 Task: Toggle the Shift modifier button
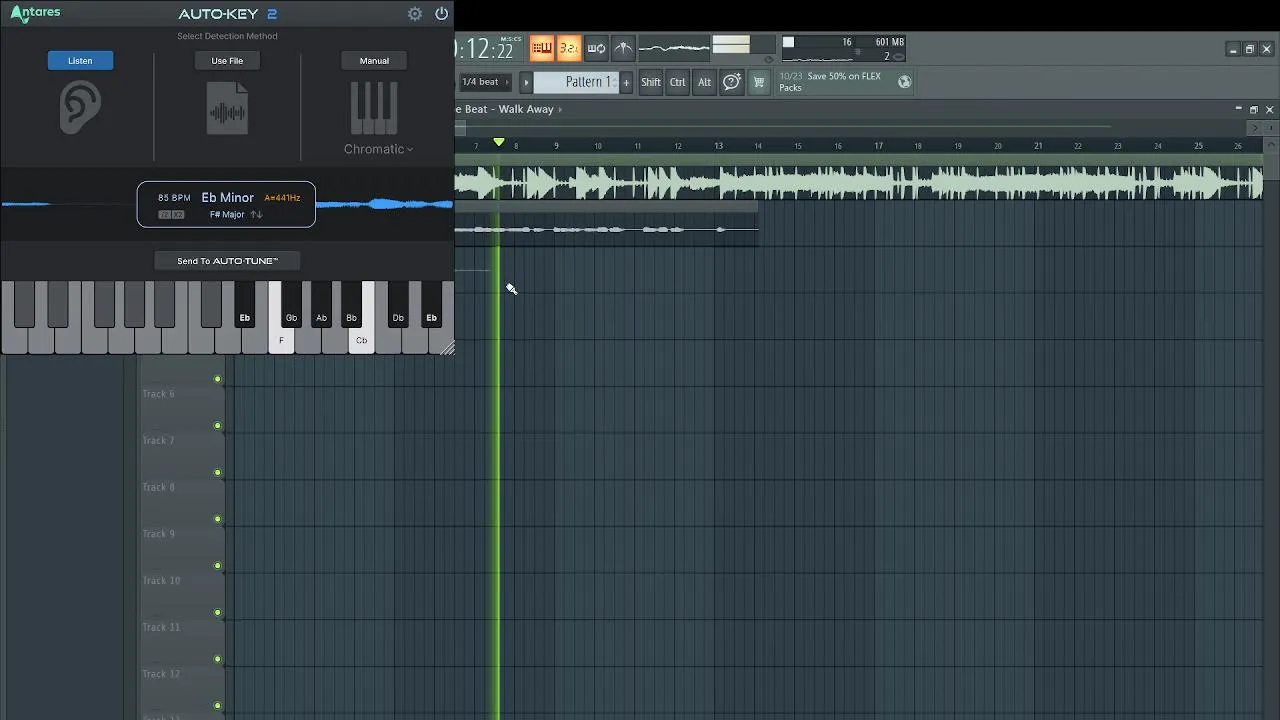coord(651,82)
